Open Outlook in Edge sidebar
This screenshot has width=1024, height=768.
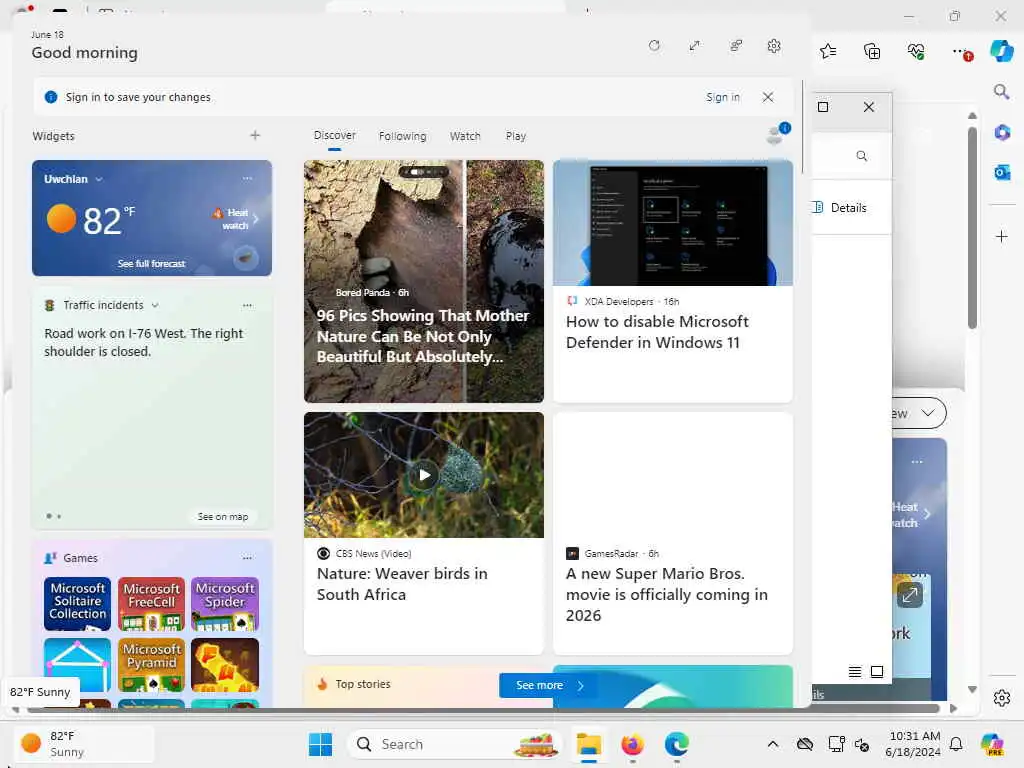[1002, 172]
